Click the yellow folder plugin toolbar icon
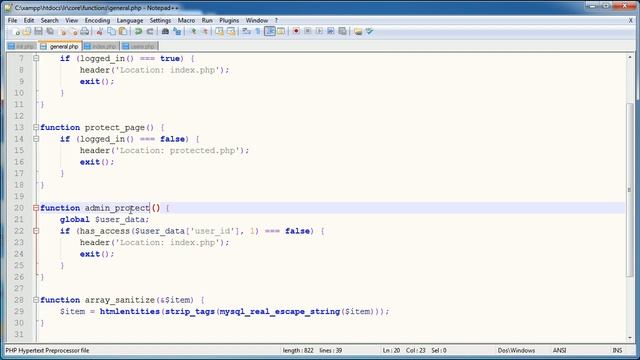This screenshot has width=640, height=360. 358,31
